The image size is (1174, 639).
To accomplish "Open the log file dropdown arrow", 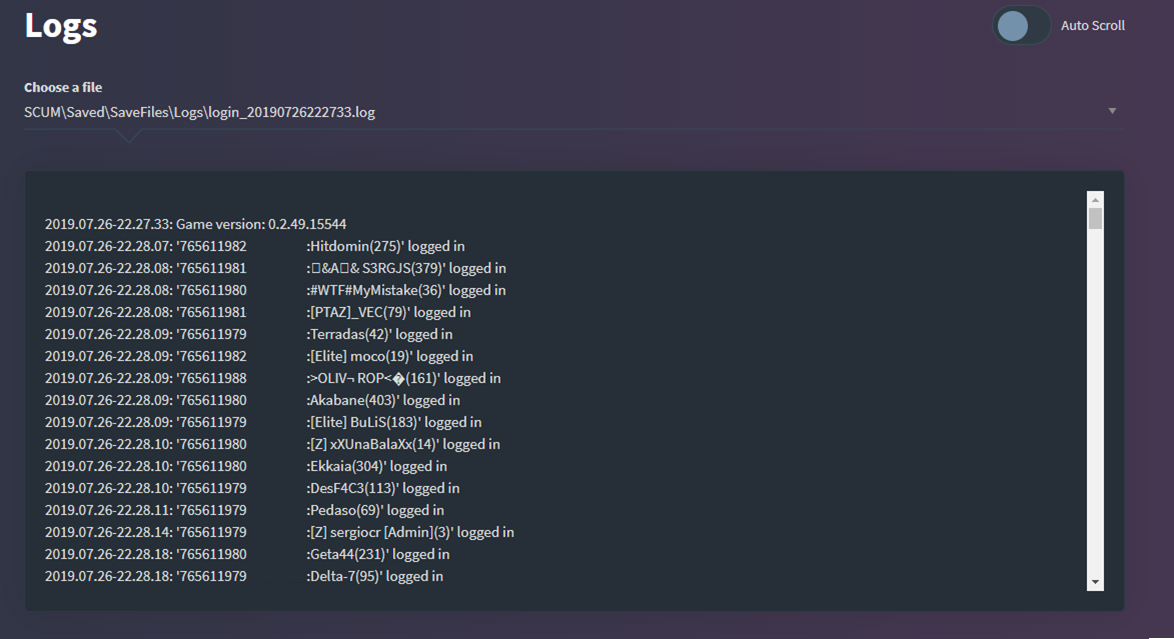I will pos(1112,111).
